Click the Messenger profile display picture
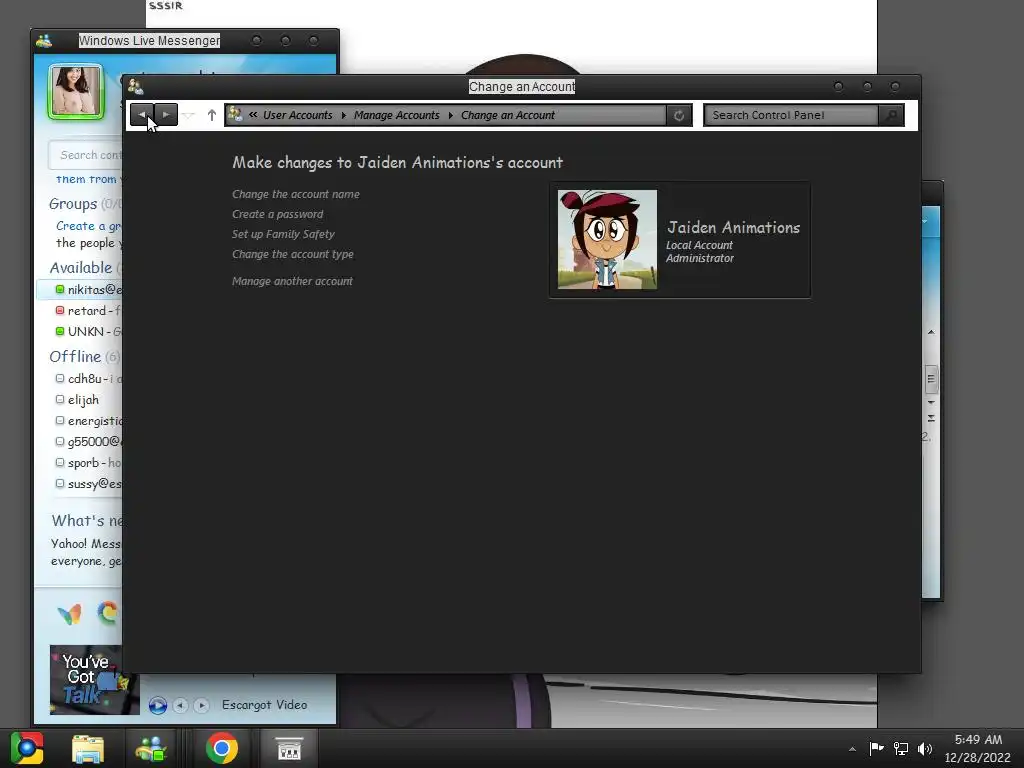The image size is (1024, 768). [x=76, y=91]
